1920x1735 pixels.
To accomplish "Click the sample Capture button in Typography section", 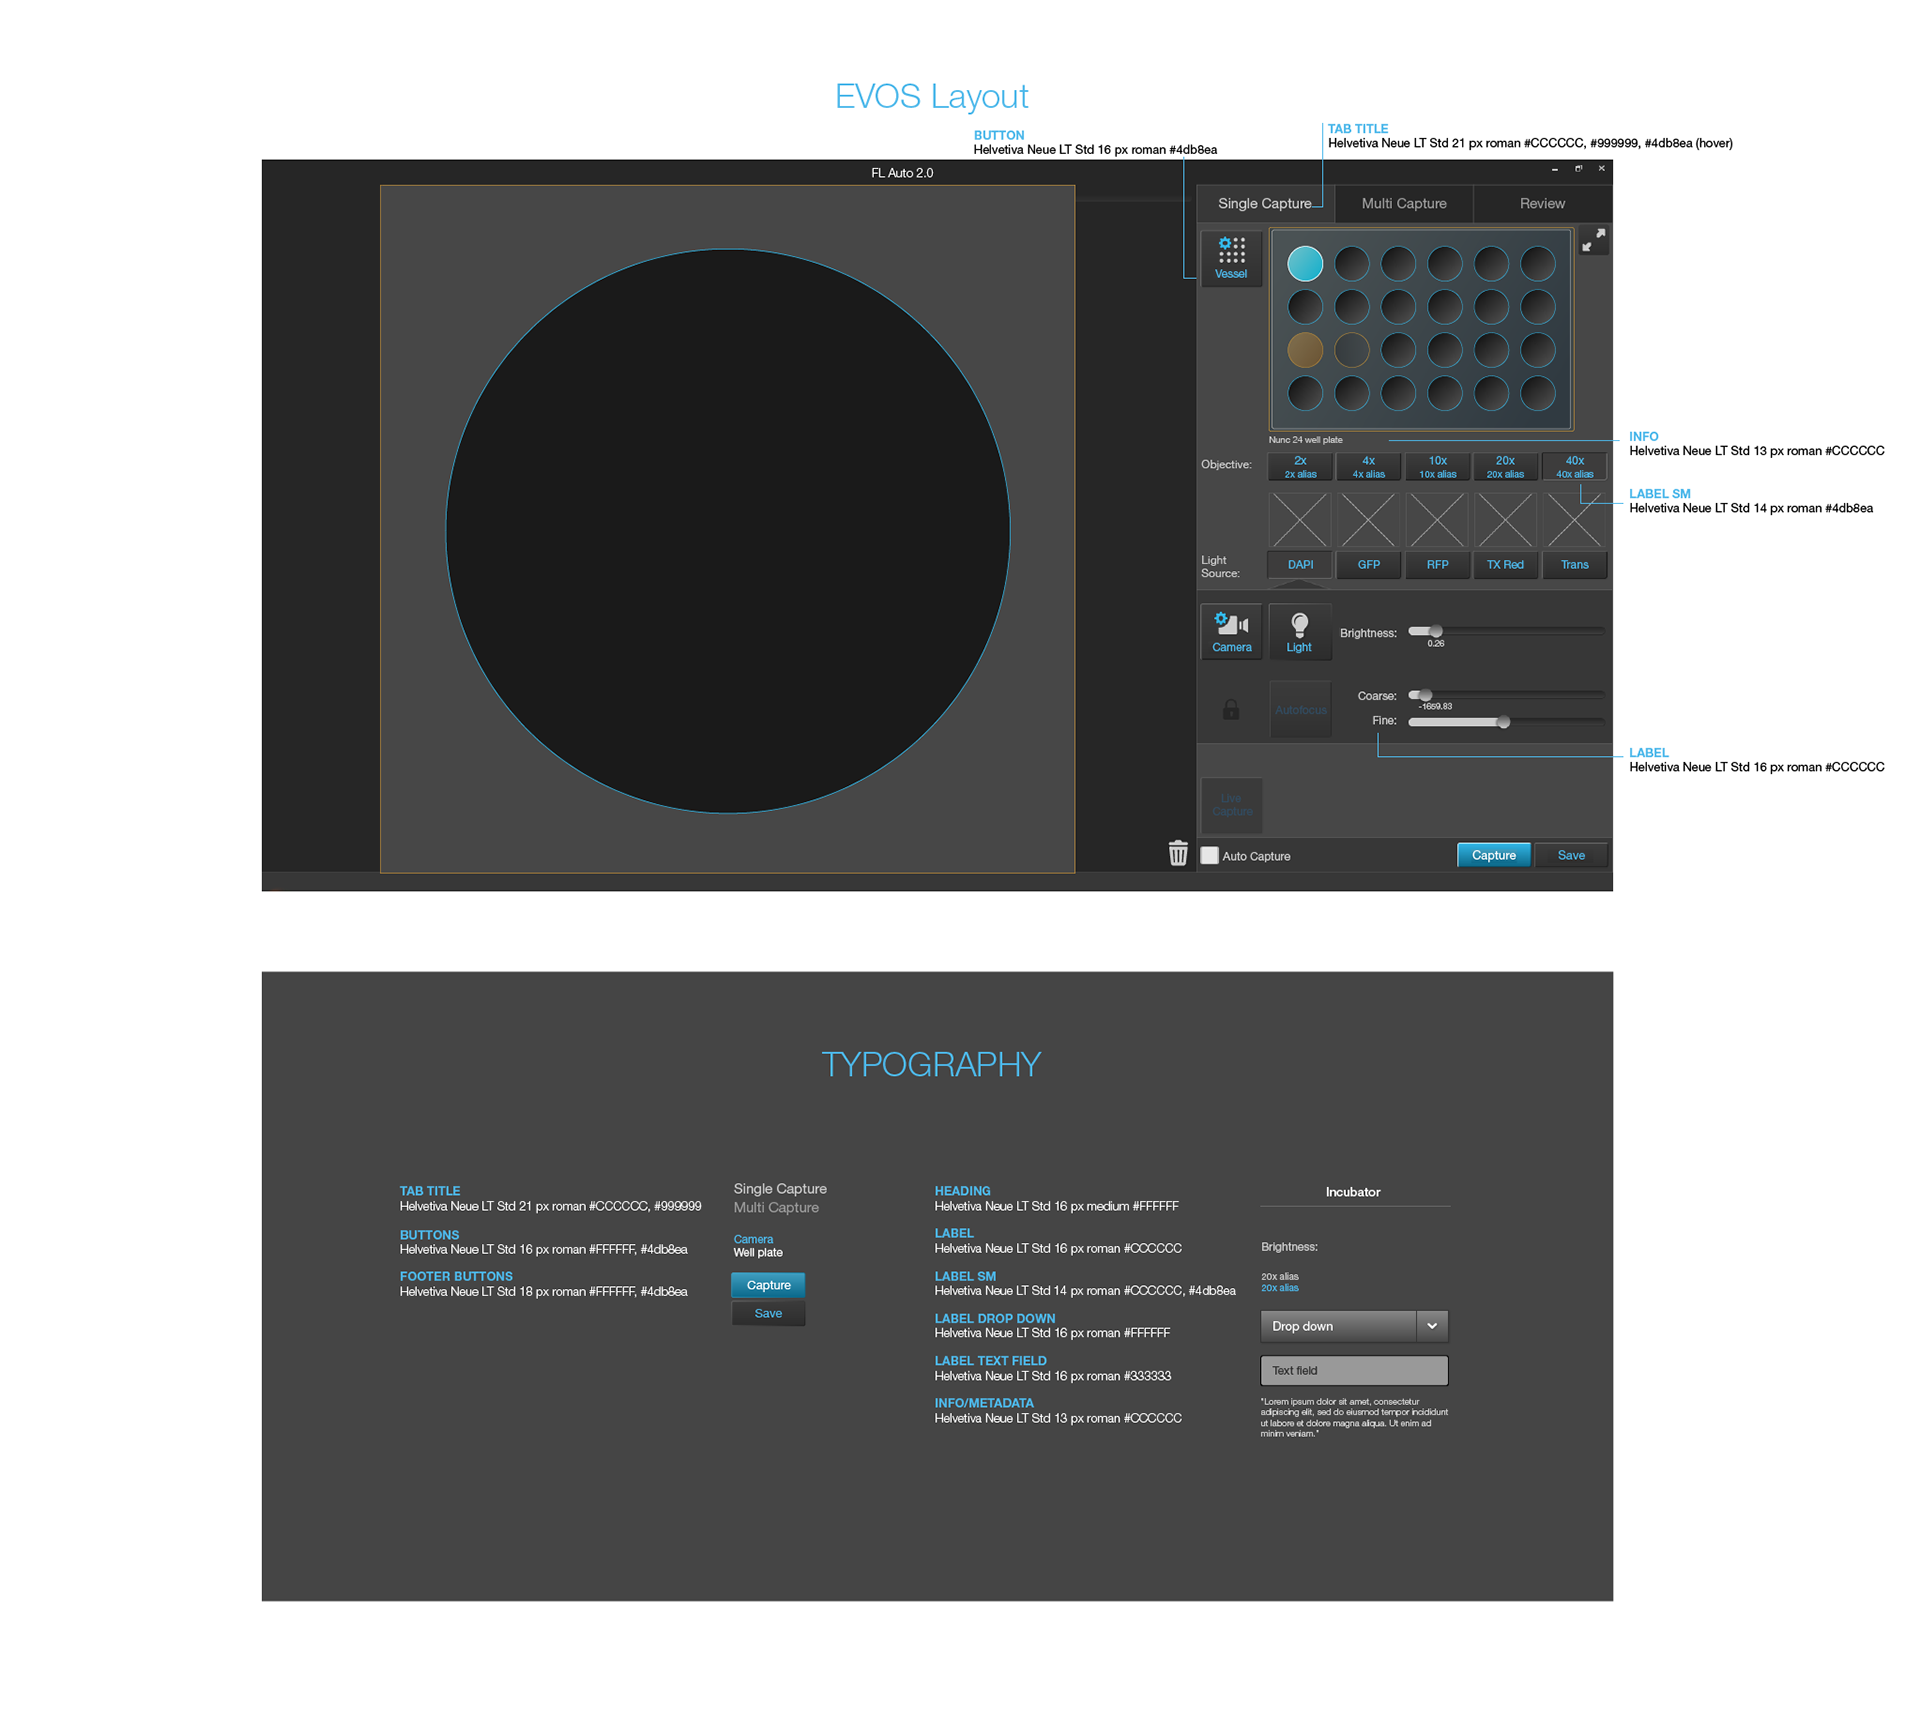I will click(768, 1285).
